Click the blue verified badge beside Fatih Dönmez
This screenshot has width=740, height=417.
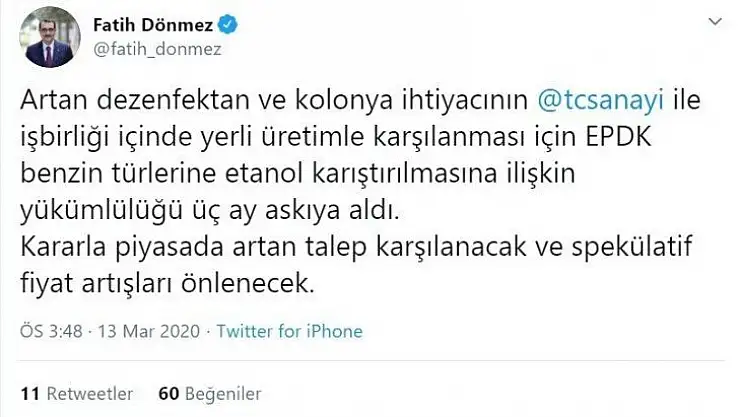230,21
